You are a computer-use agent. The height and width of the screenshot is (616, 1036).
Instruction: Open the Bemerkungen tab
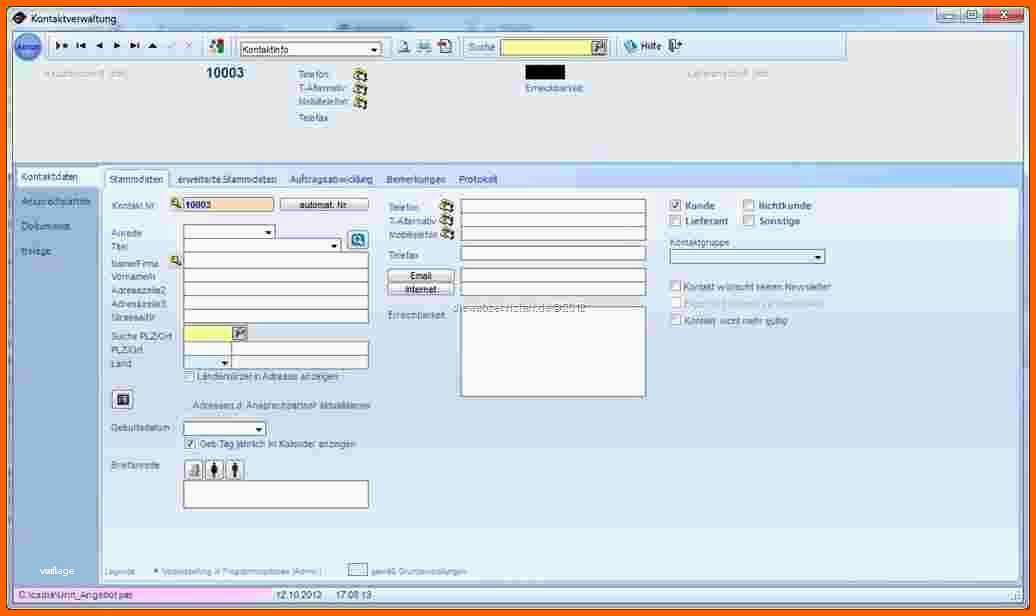[416, 179]
